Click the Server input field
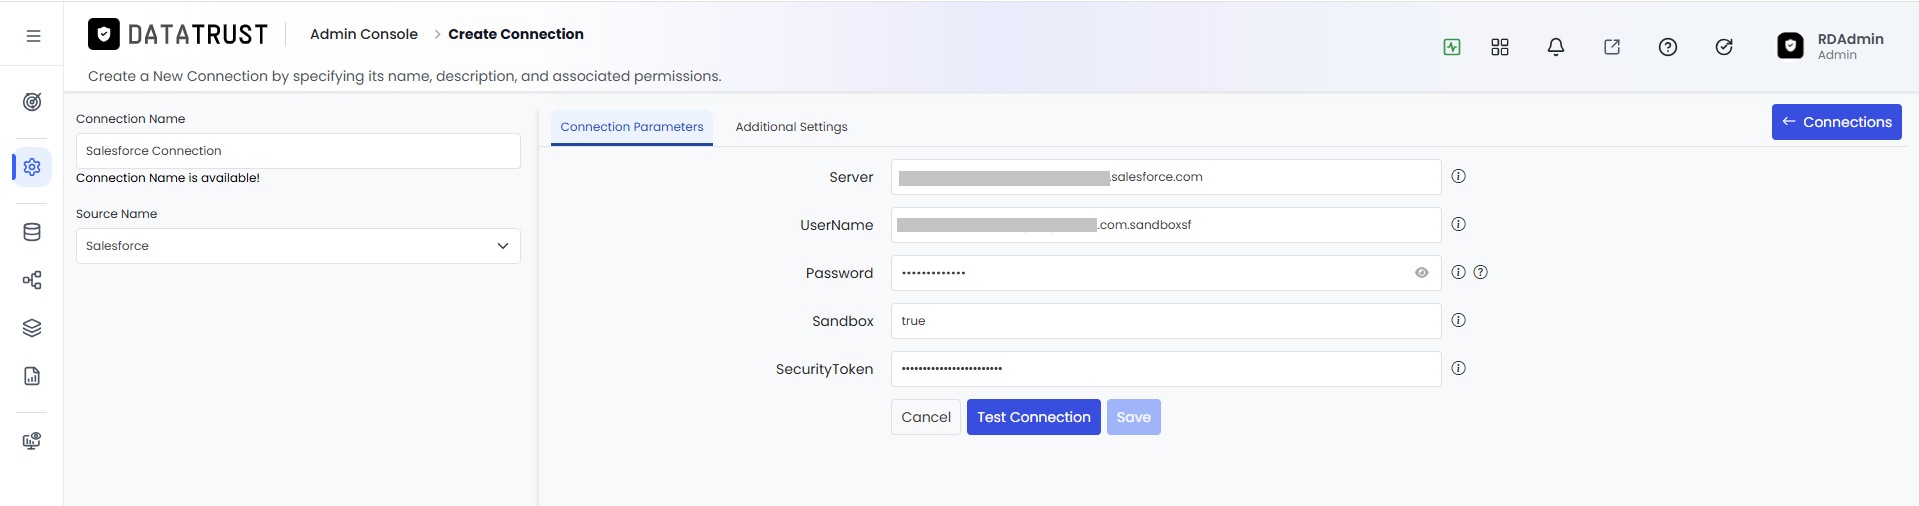Image resolution: width=1919 pixels, height=506 pixels. click(x=1166, y=177)
